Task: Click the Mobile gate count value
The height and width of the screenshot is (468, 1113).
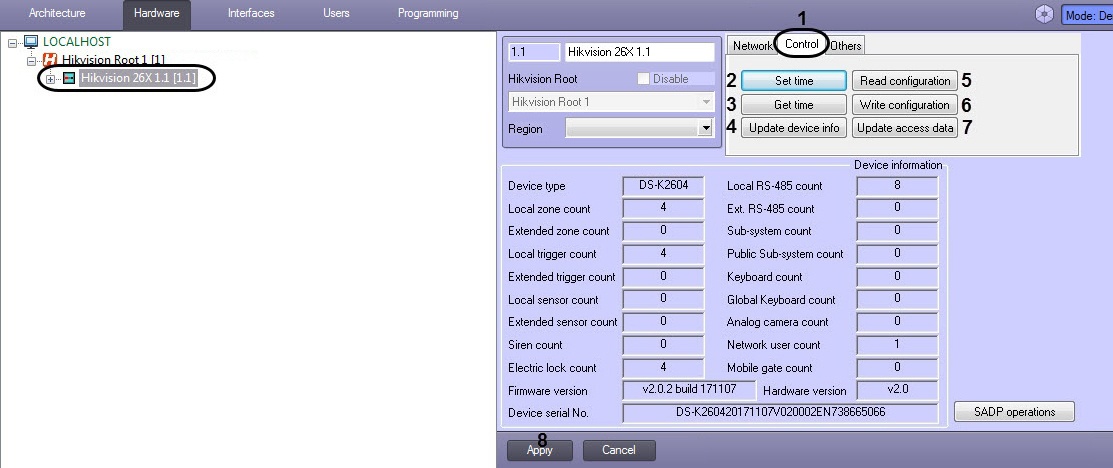Action: (x=897, y=368)
